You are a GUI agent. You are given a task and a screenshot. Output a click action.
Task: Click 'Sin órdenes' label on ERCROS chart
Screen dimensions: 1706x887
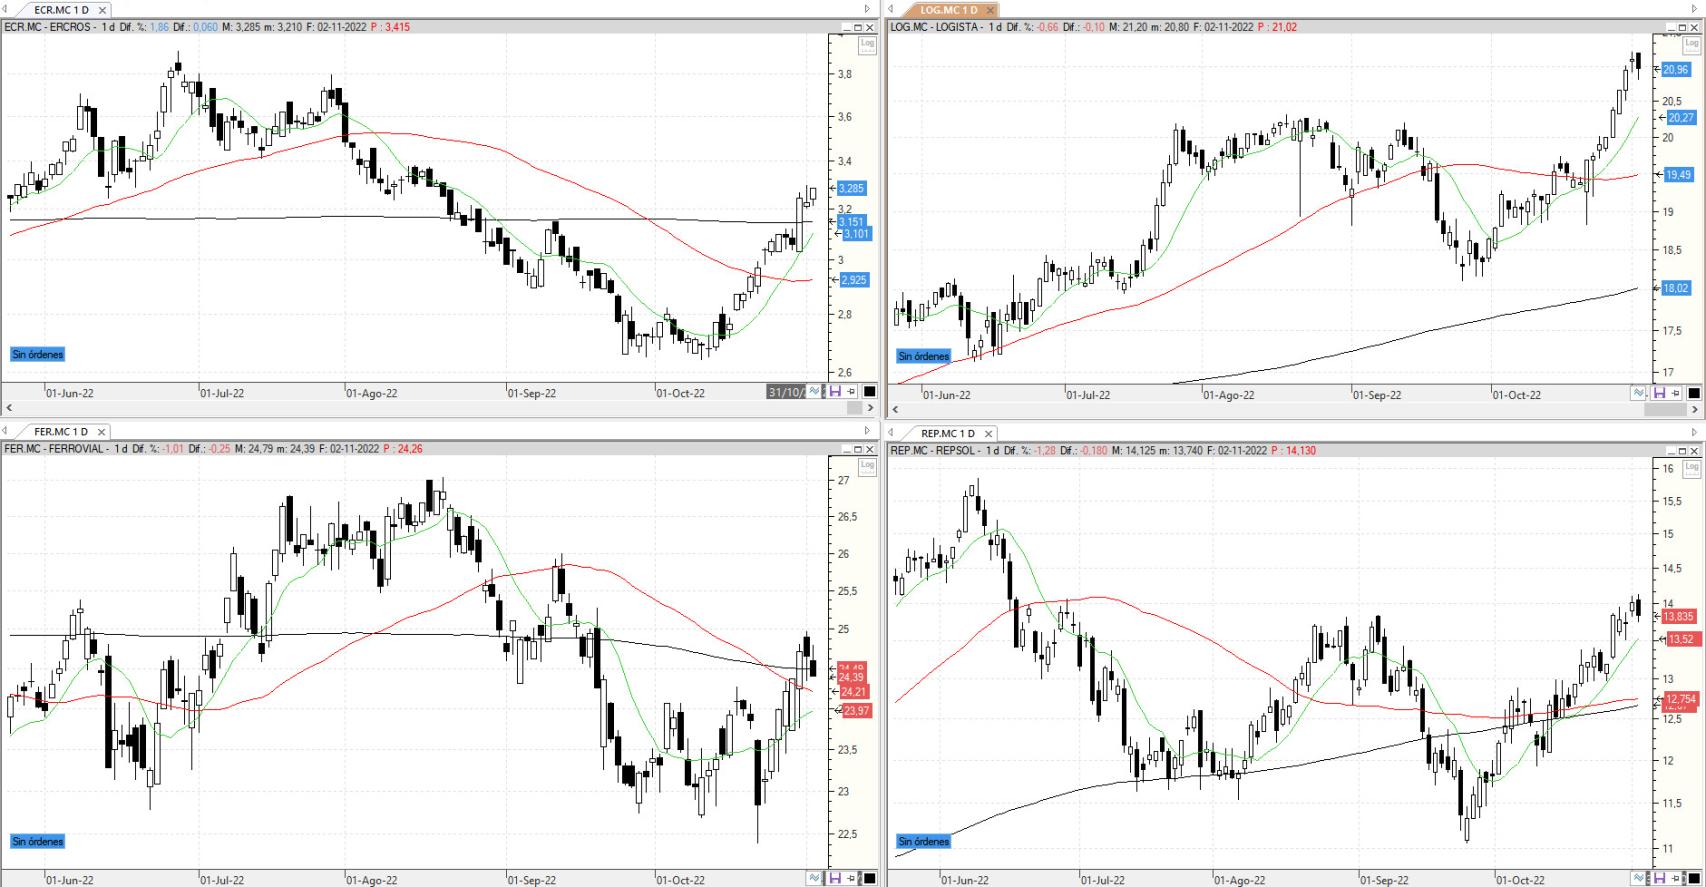coord(38,354)
